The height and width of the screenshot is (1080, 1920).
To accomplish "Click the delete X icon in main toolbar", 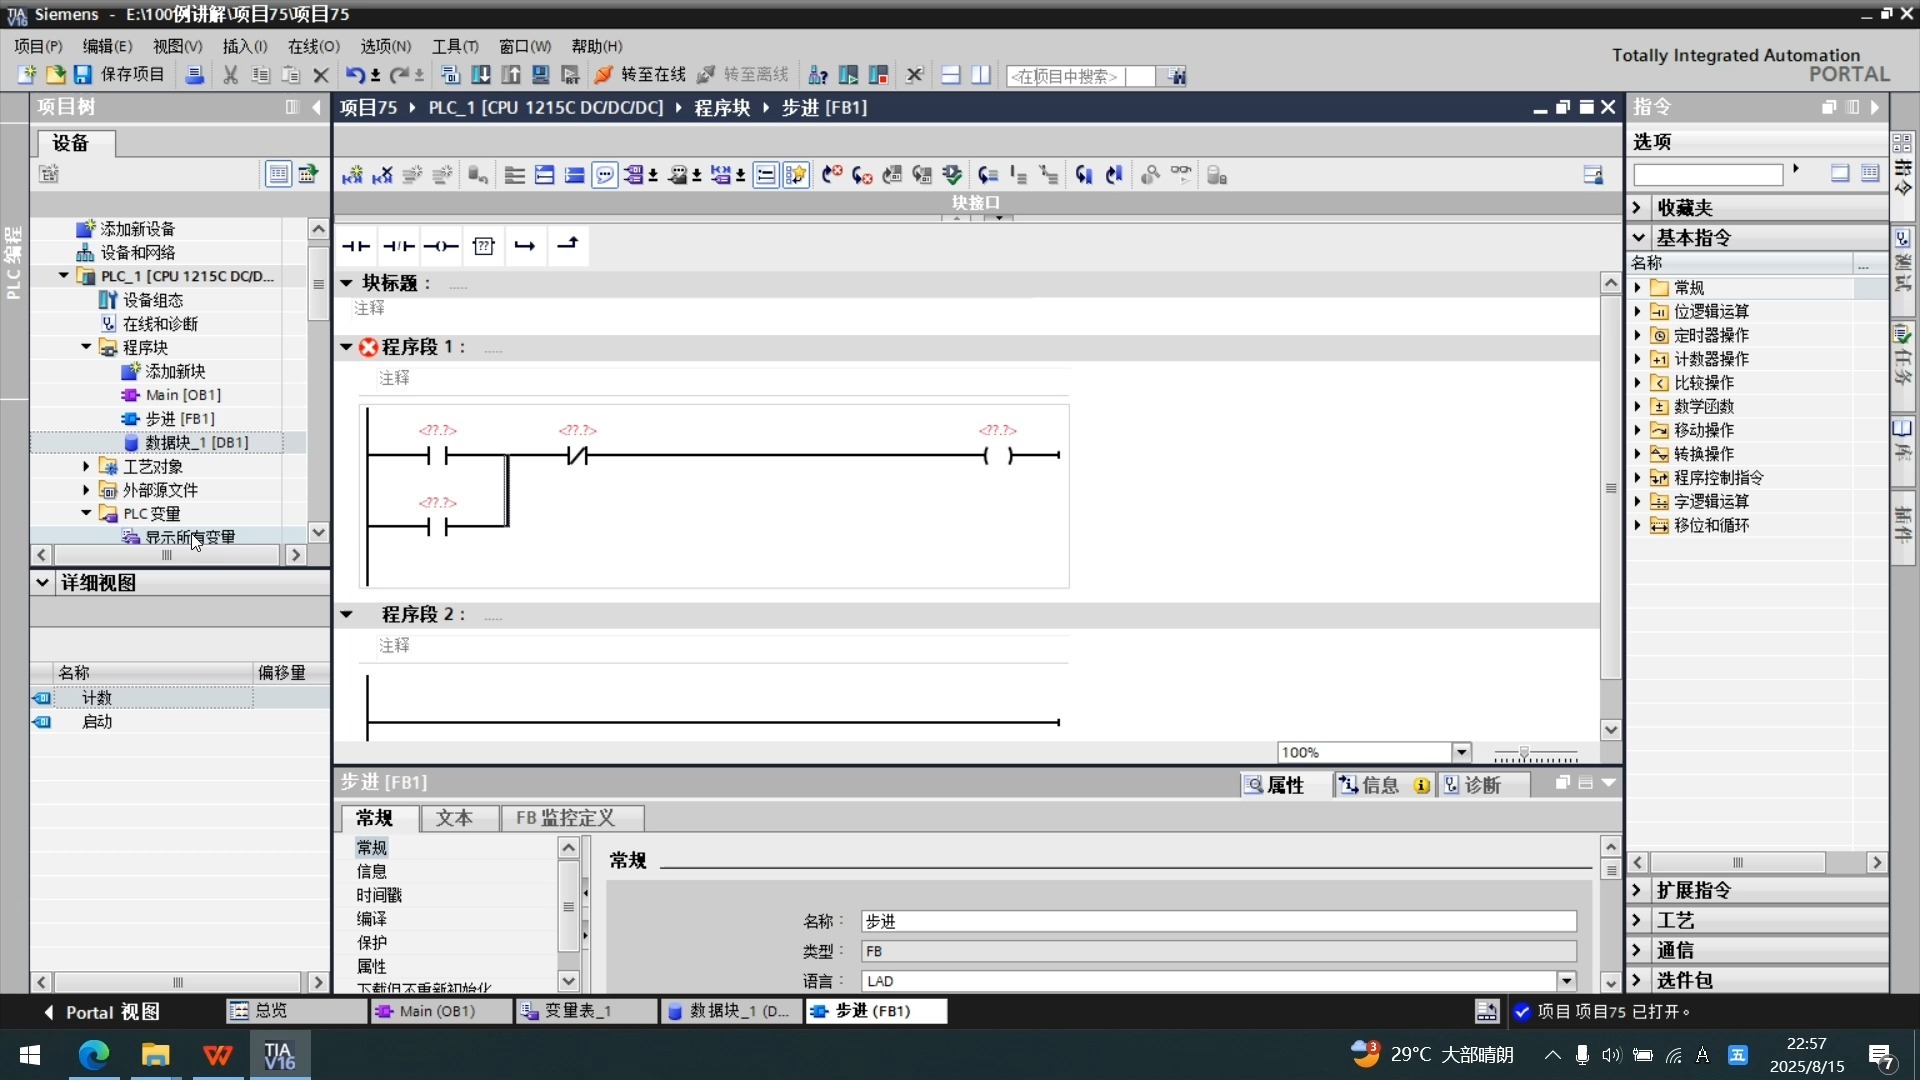I will (x=321, y=75).
